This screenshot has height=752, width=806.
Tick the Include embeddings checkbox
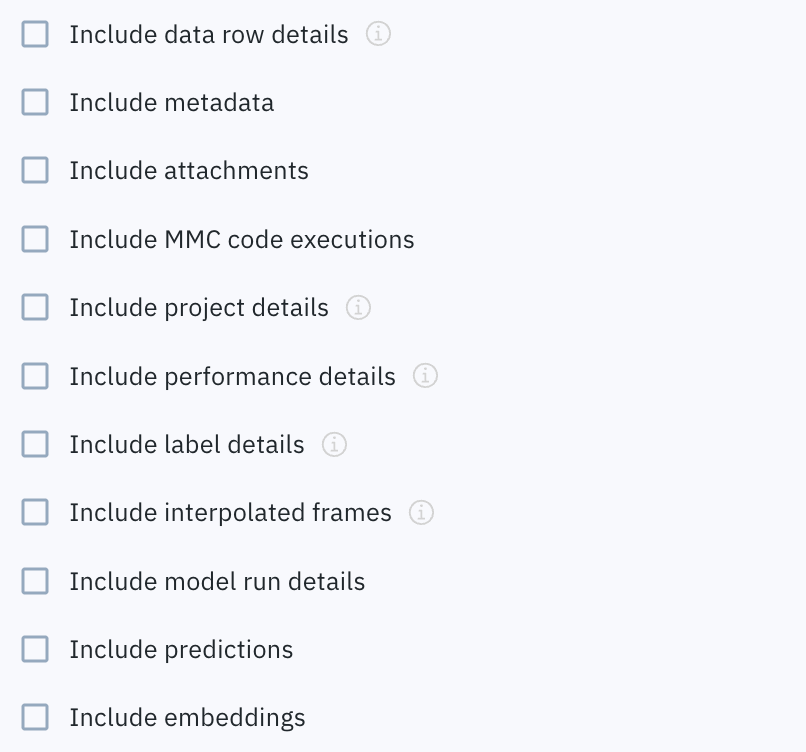(35, 717)
